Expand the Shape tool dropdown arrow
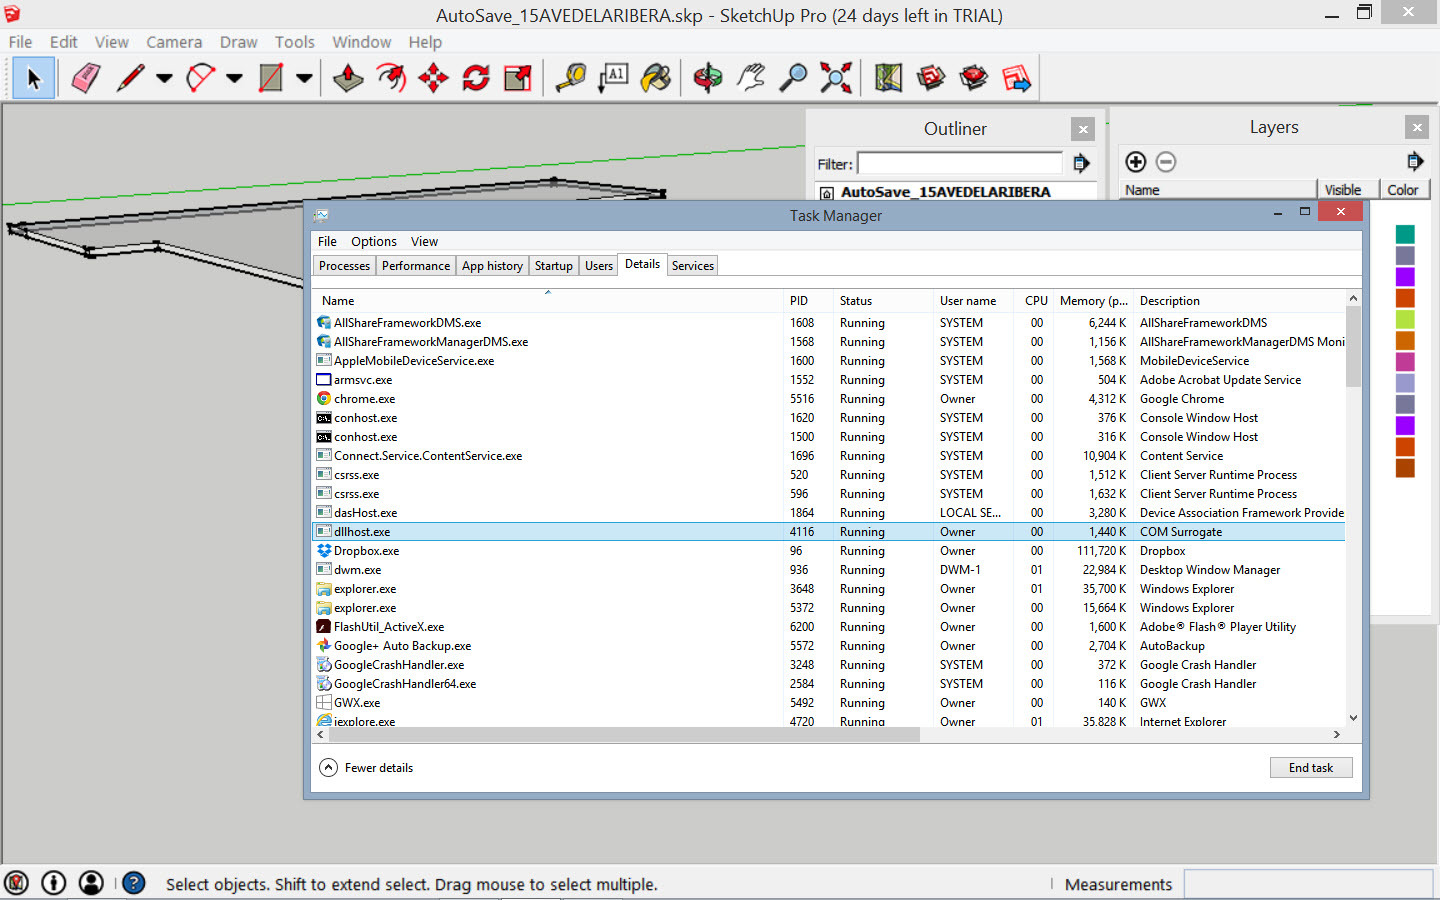The width and height of the screenshot is (1440, 900). [x=304, y=78]
